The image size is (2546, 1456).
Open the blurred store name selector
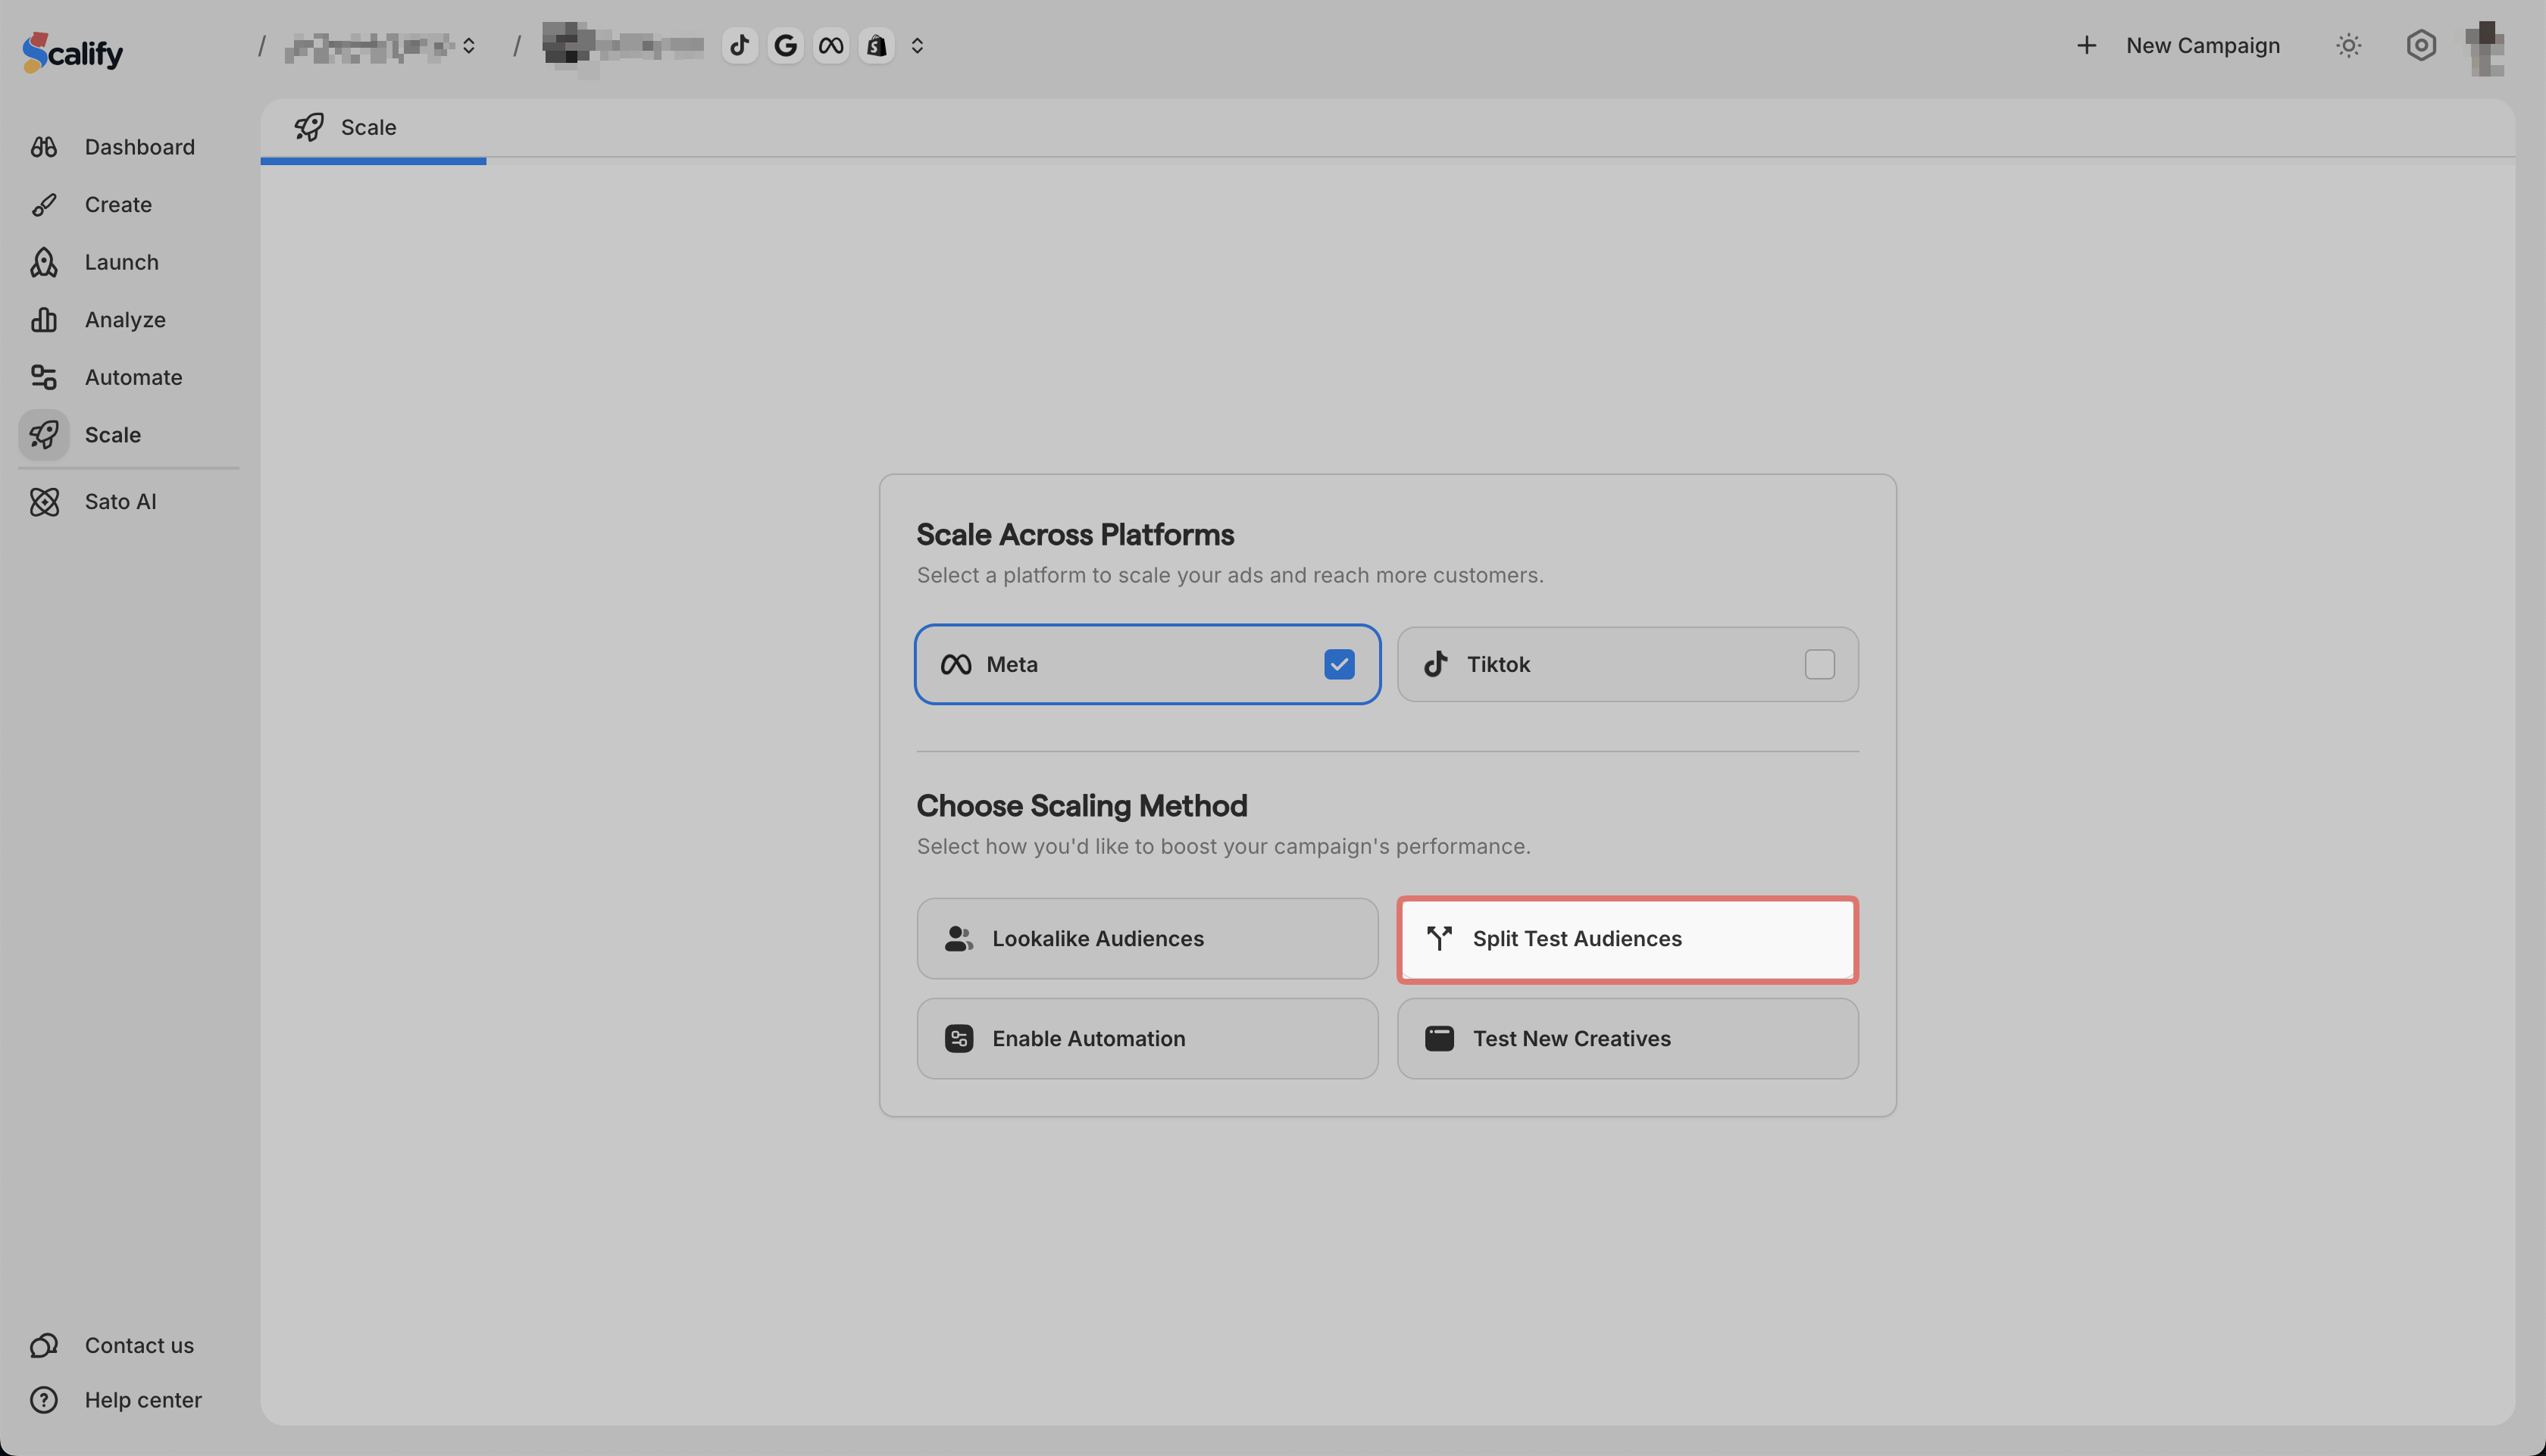(622, 46)
